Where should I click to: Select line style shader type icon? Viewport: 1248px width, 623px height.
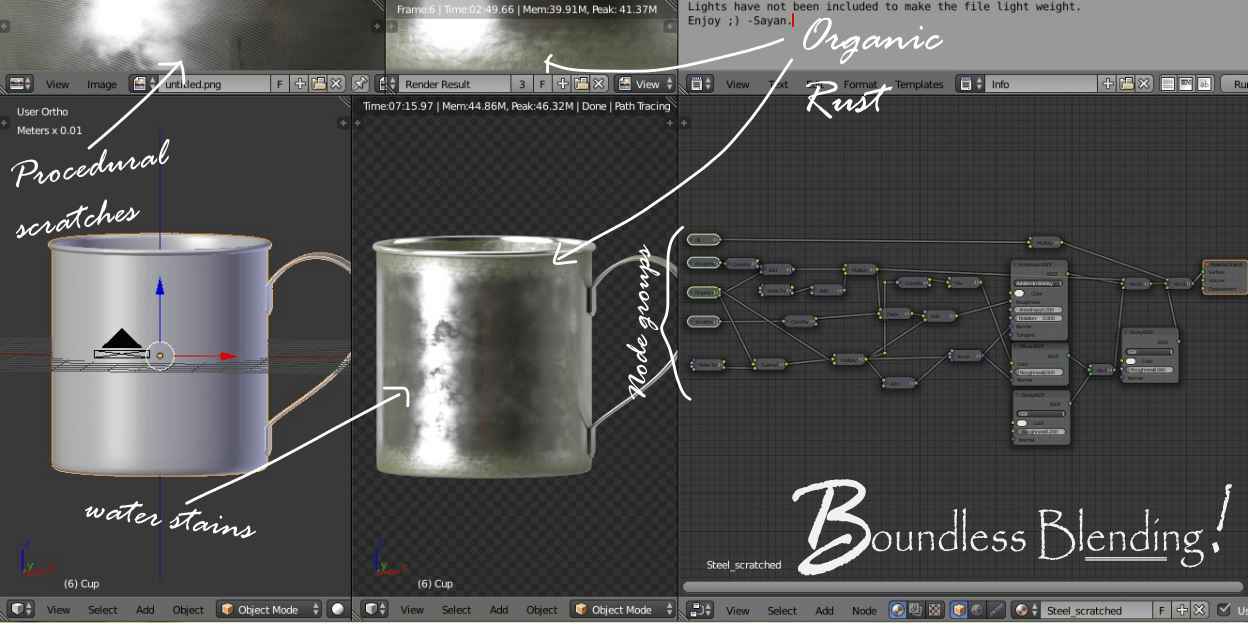tap(994, 609)
